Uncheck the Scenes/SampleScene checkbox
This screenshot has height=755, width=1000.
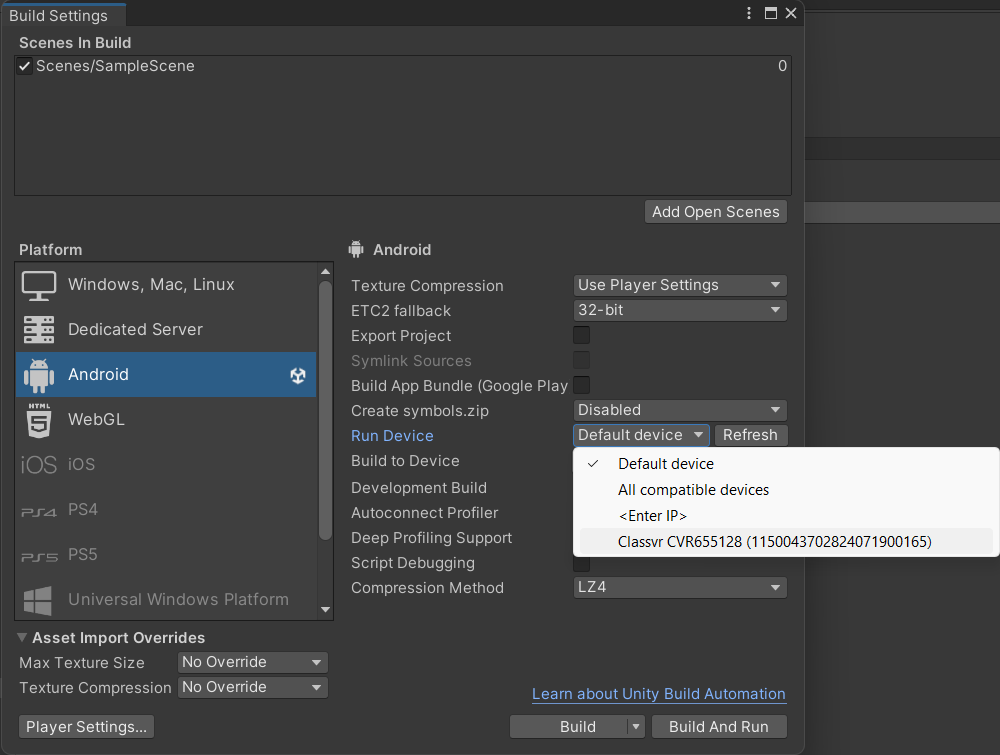(25, 67)
